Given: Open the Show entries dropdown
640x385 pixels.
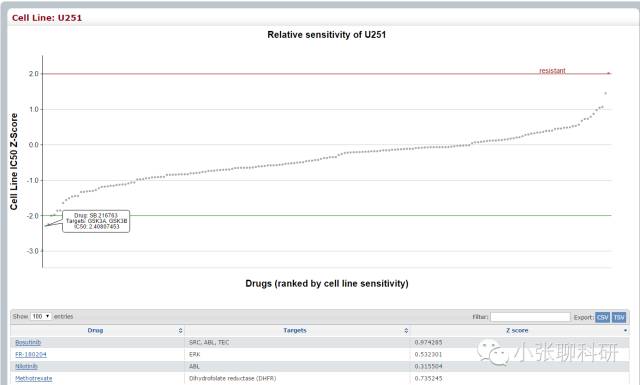Looking at the screenshot, I should (41, 316).
